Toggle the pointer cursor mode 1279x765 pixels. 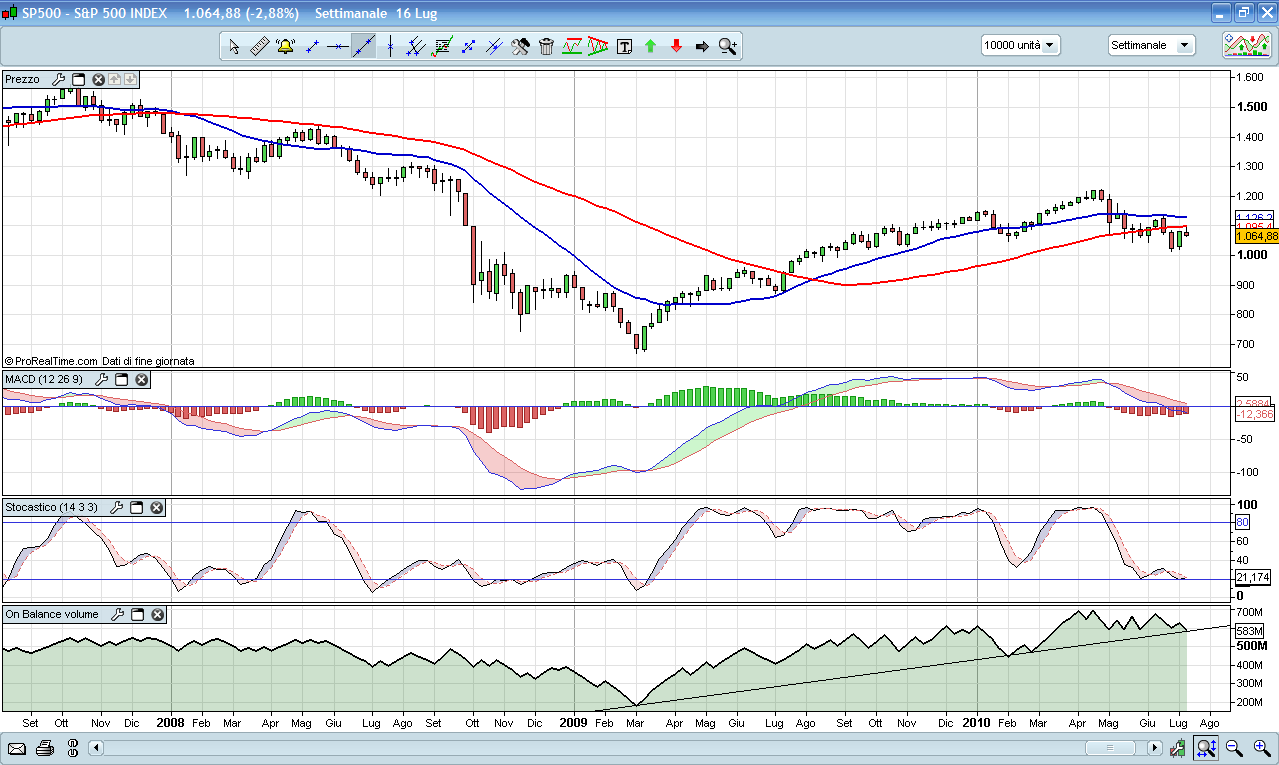[x=233, y=46]
